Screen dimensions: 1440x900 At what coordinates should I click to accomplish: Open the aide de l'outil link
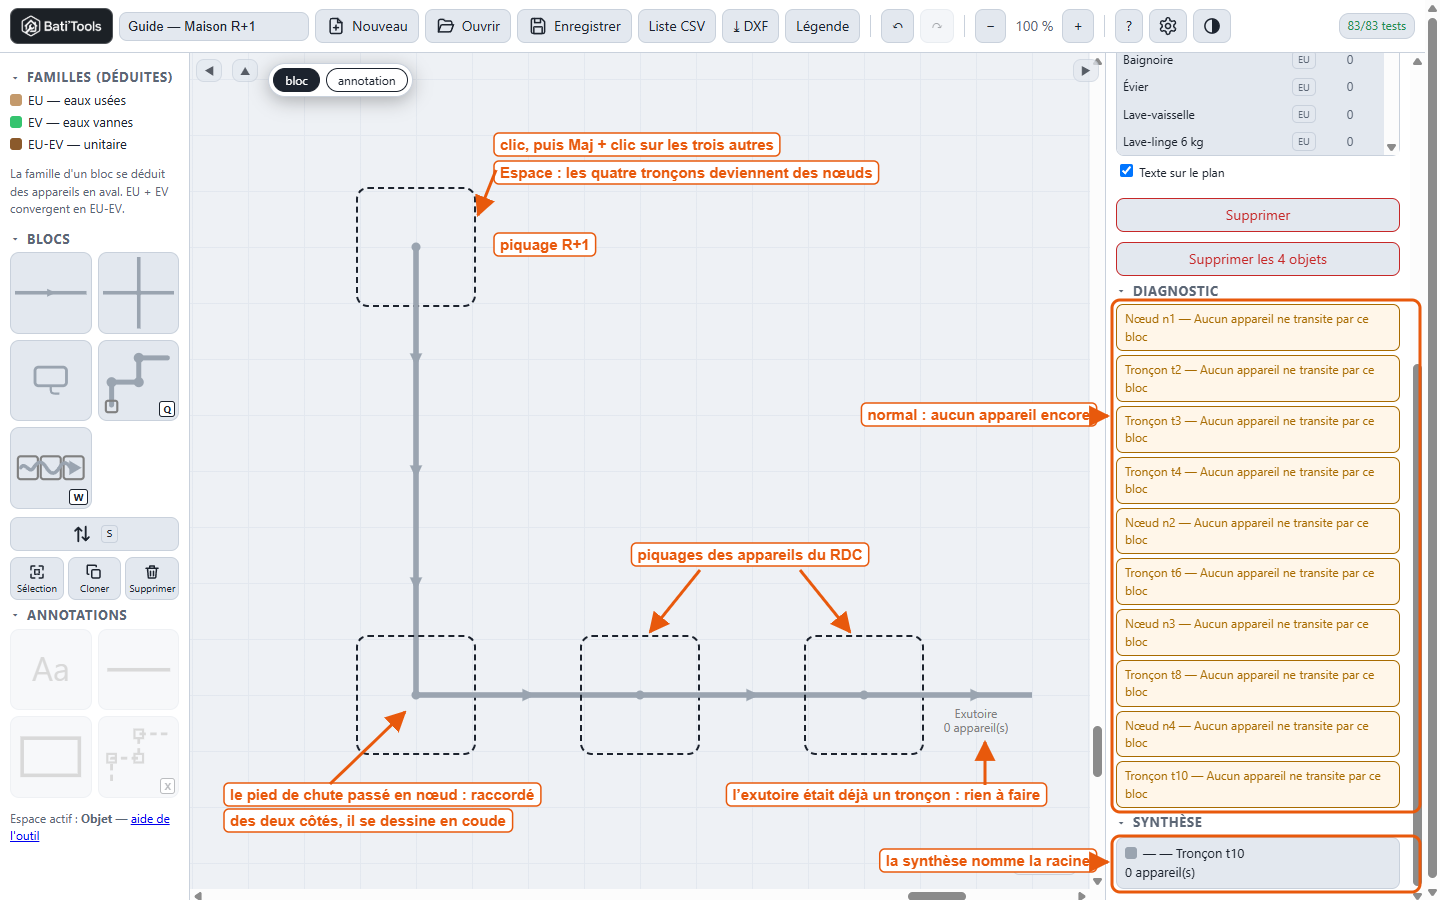tap(90, 827)
